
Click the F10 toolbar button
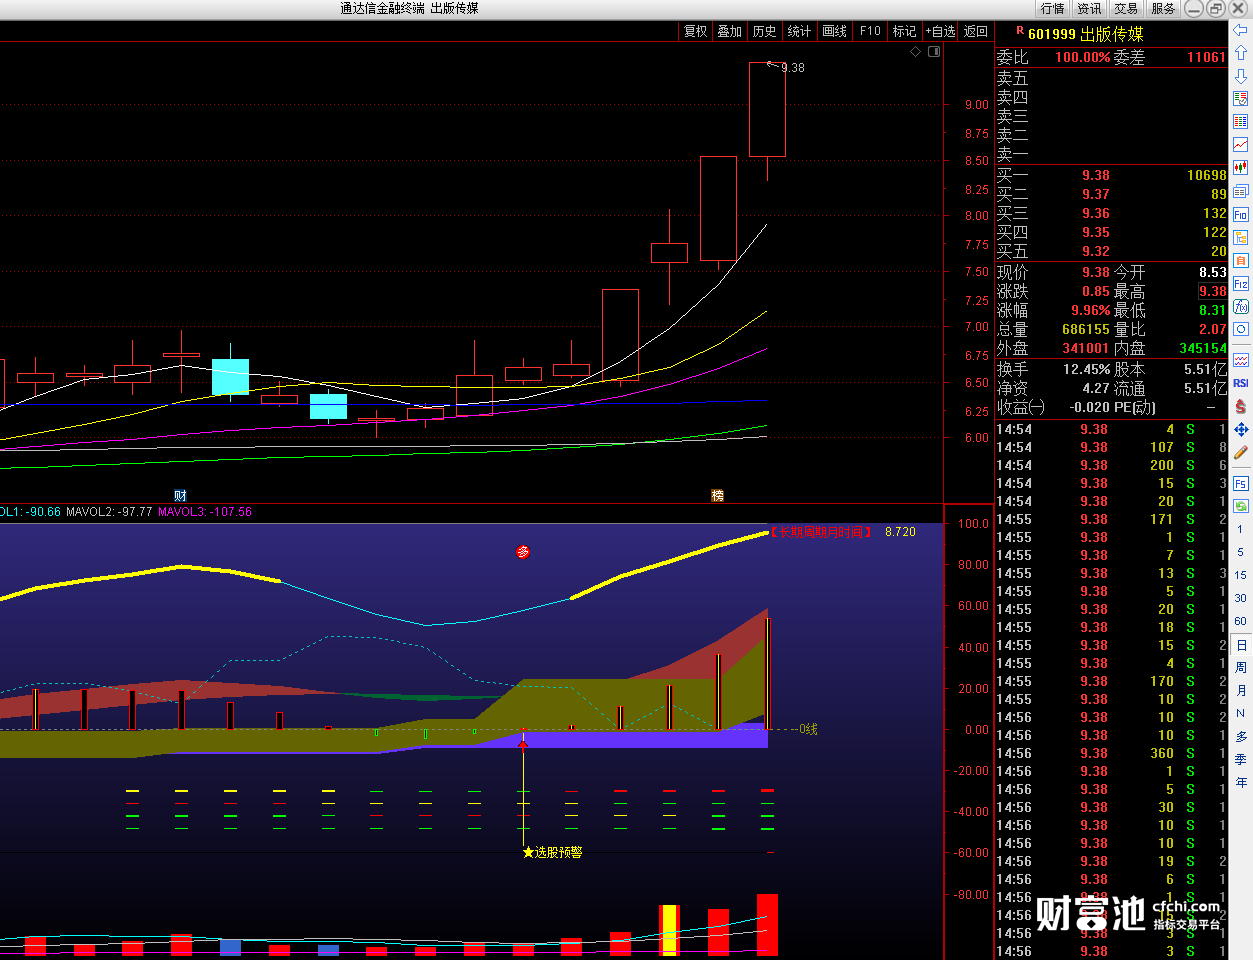point(870,31)
